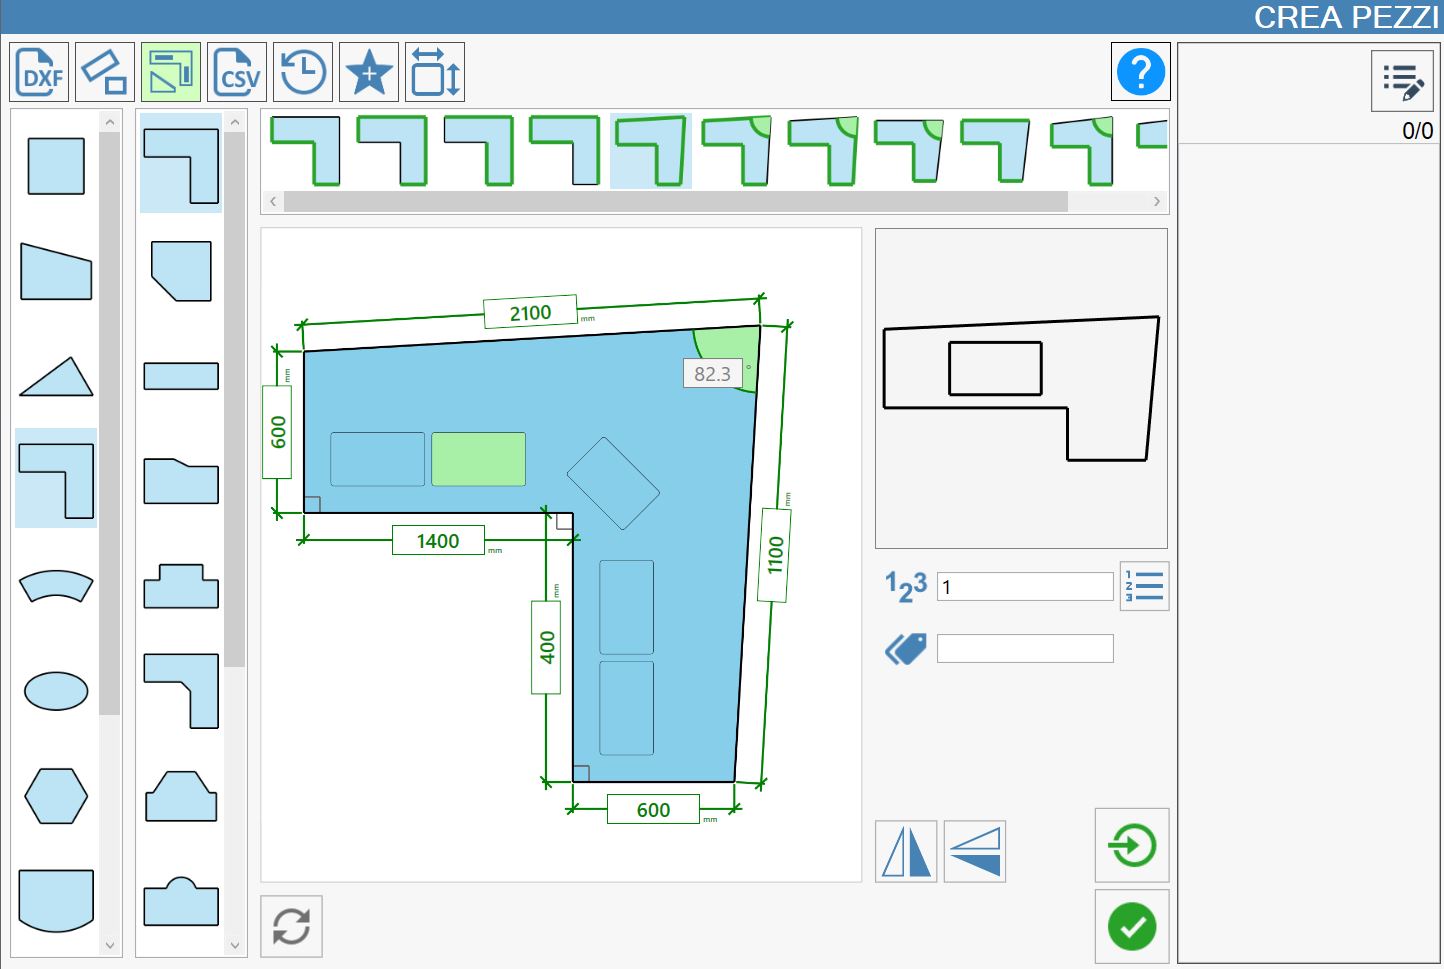Confirm with the green checkmark button
The width and height of the screenshot is (1444, 969).
[x=1132, y=927]
